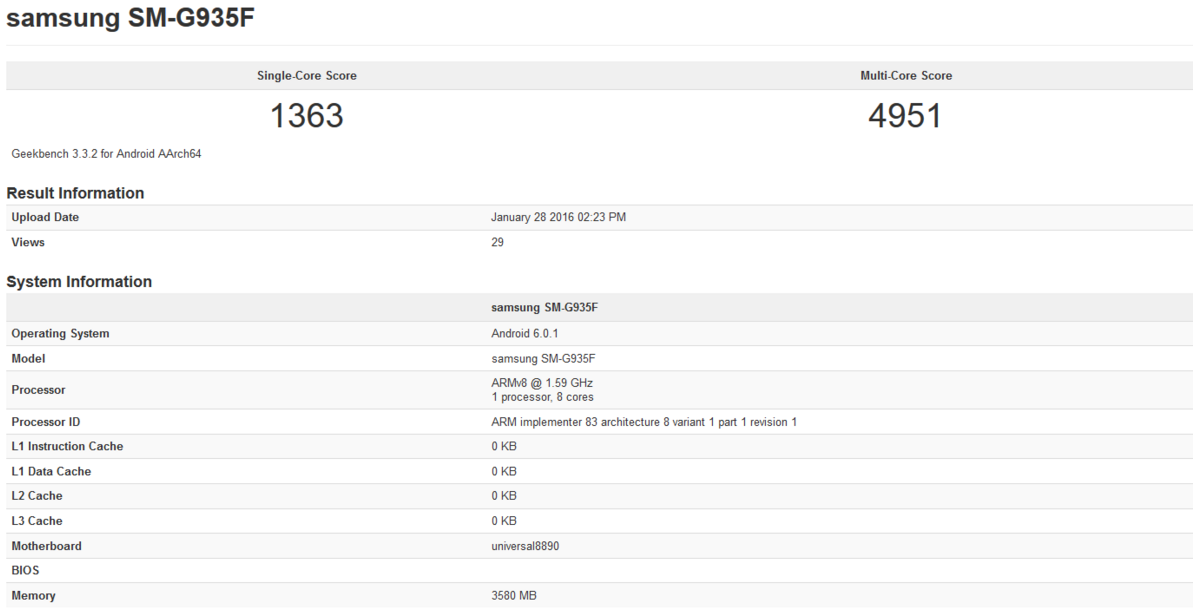This screenshot has width=1197, height=614.
Task: Select the L1 Instruction Cache 0 KB value
Action: click(504, 446)
